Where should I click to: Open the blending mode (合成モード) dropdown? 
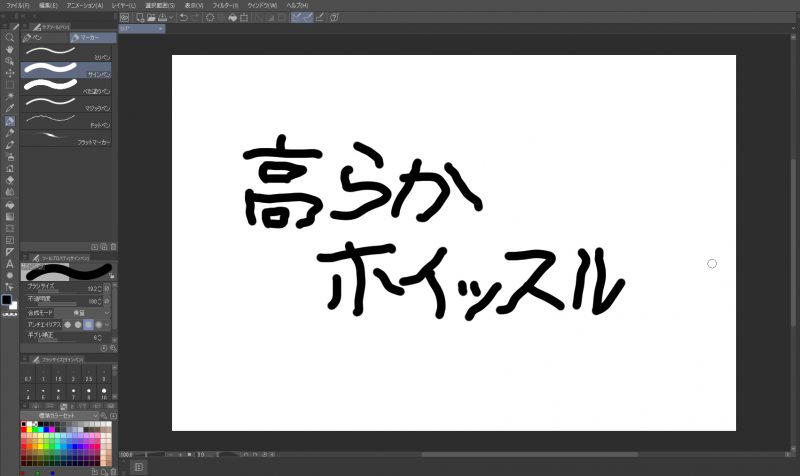(x=83, y=313)
